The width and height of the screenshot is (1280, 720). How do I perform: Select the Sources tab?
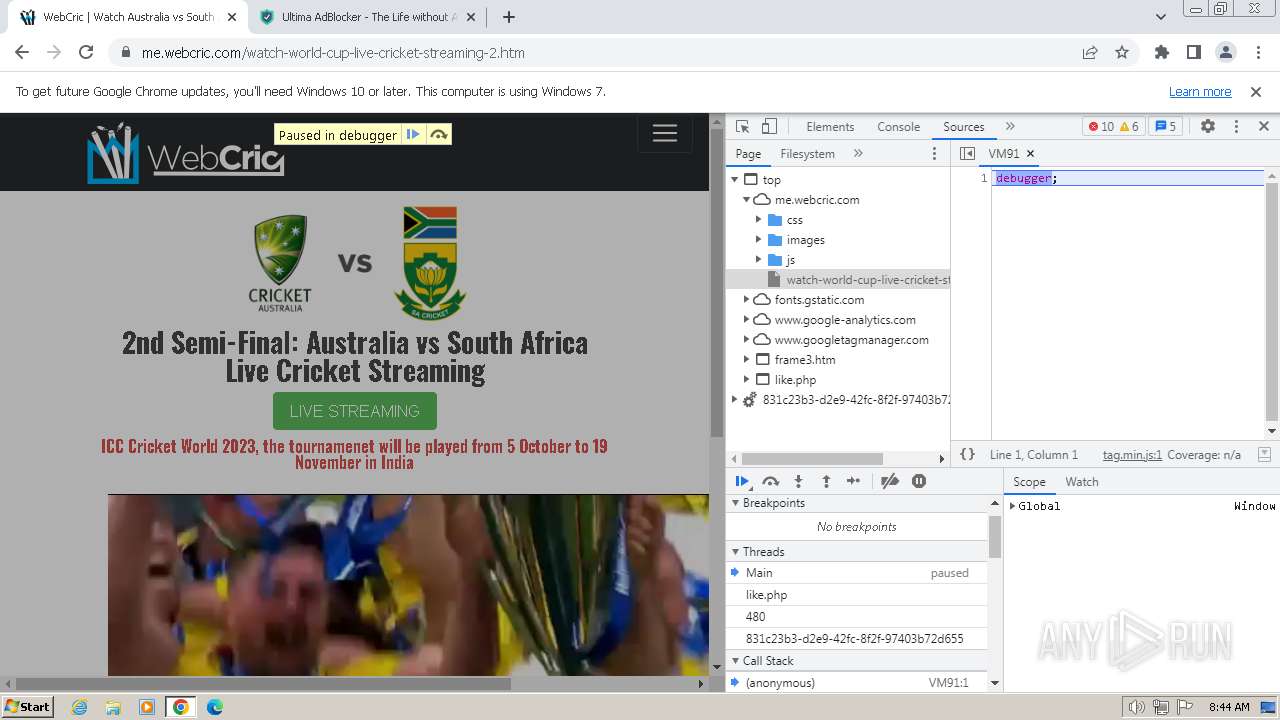click(x=964, y=127)
